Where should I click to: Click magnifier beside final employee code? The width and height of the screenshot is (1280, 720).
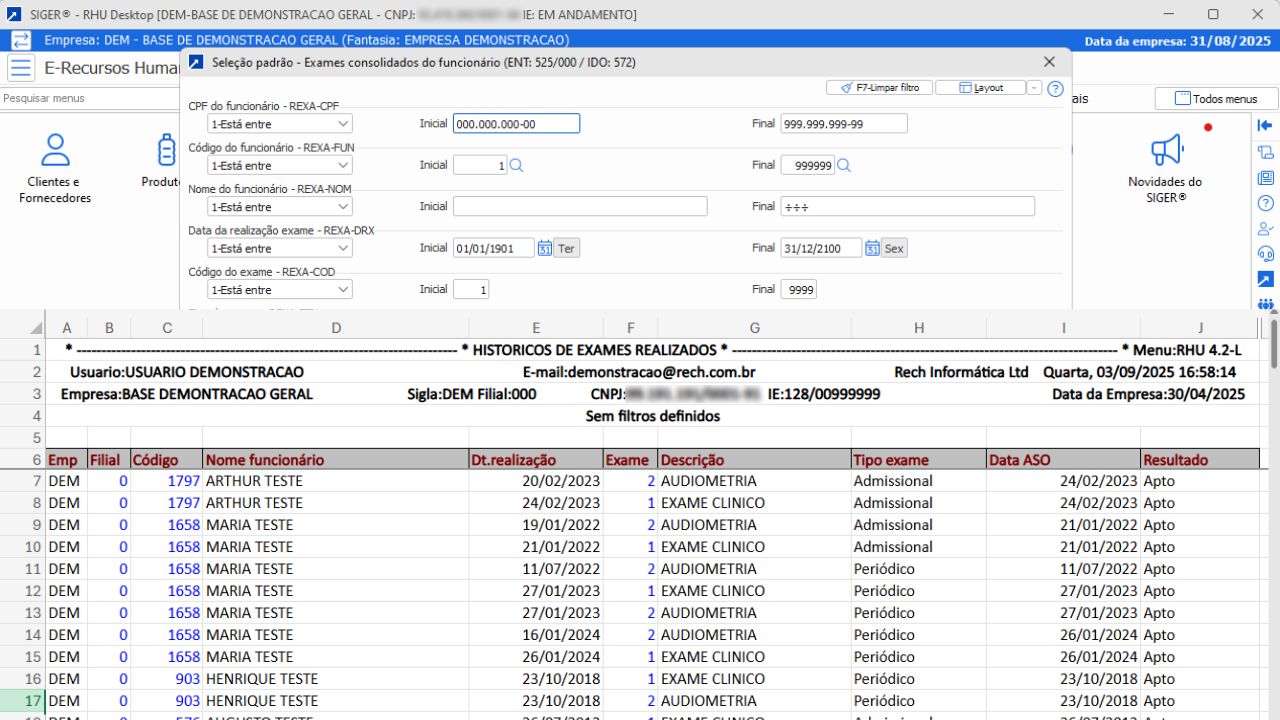tap(844, 166)
